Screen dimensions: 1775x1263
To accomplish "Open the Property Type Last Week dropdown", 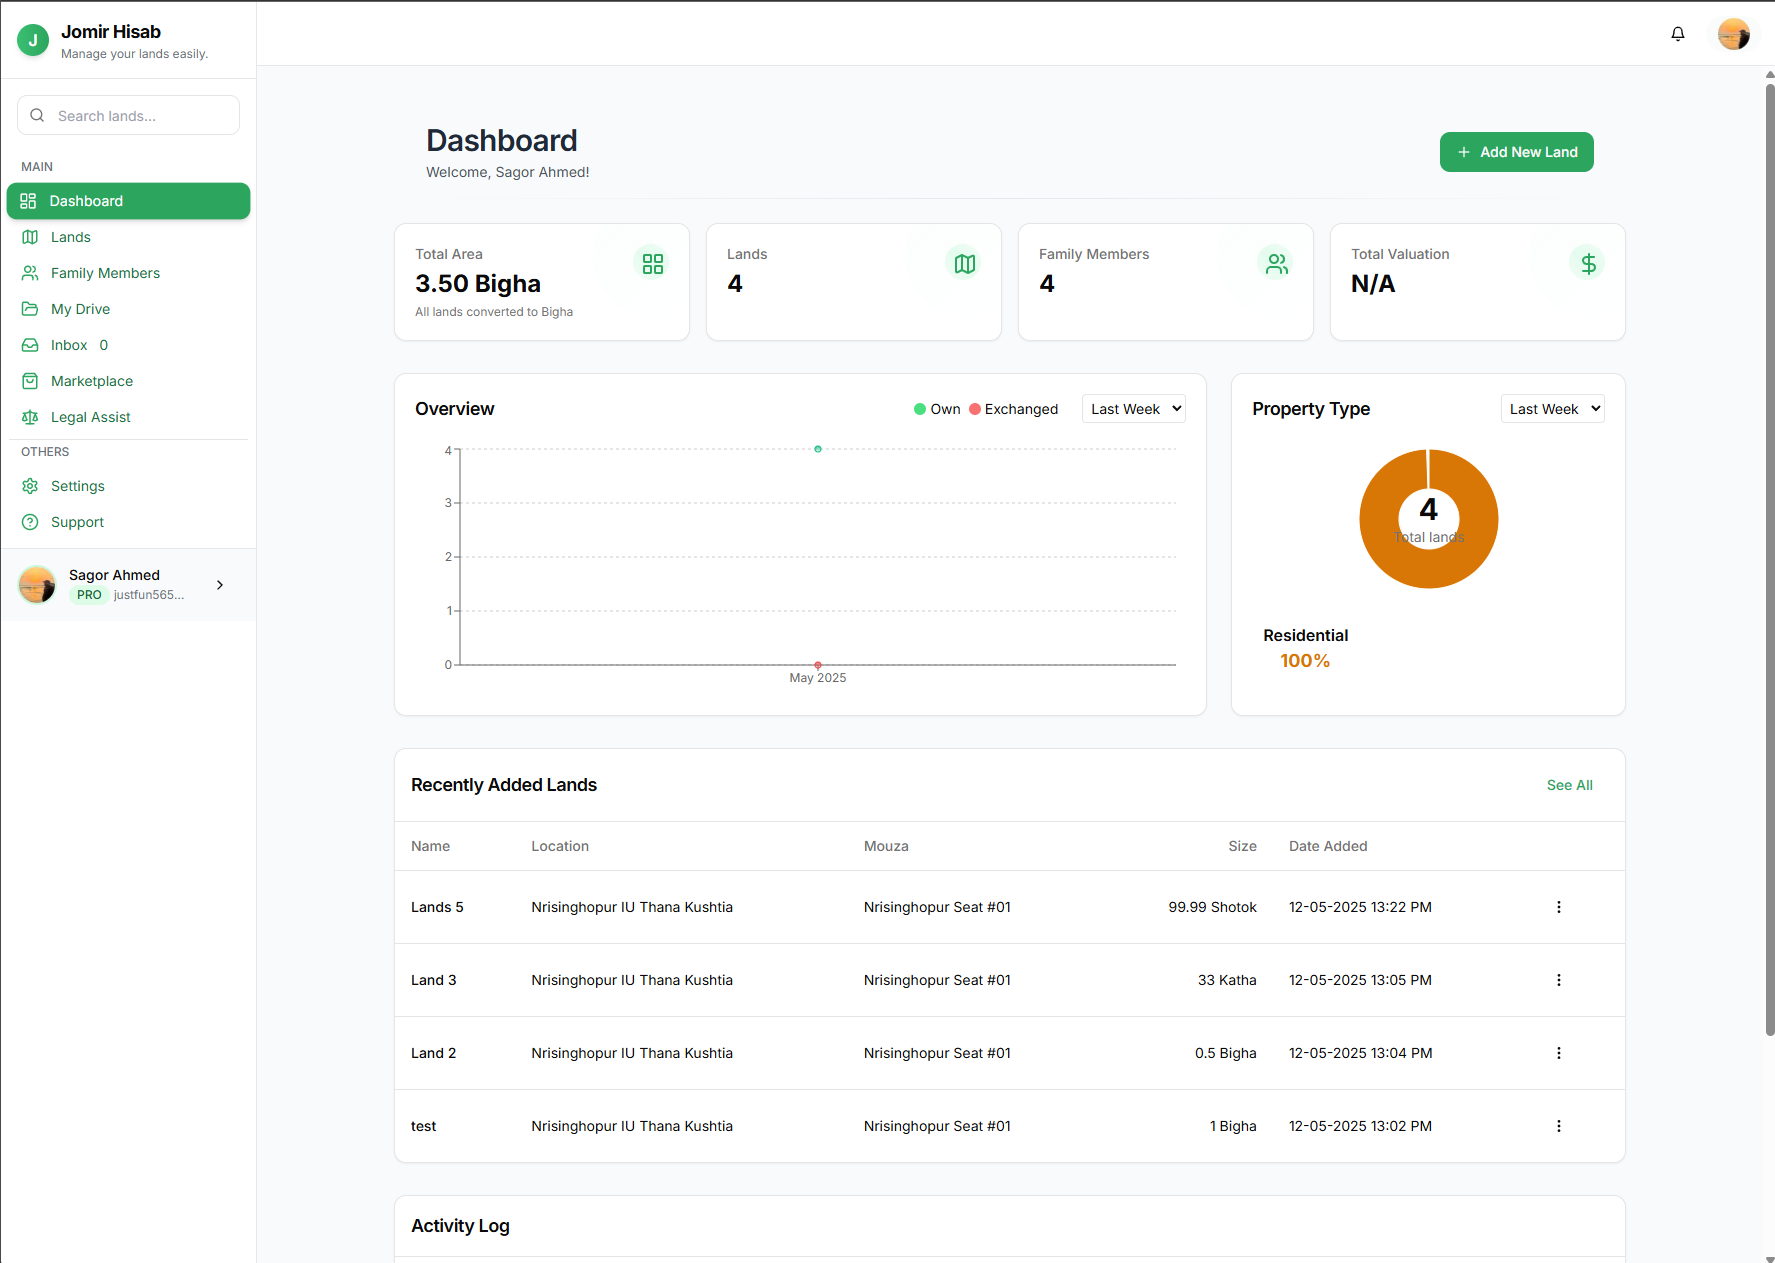I will 1552,409.
